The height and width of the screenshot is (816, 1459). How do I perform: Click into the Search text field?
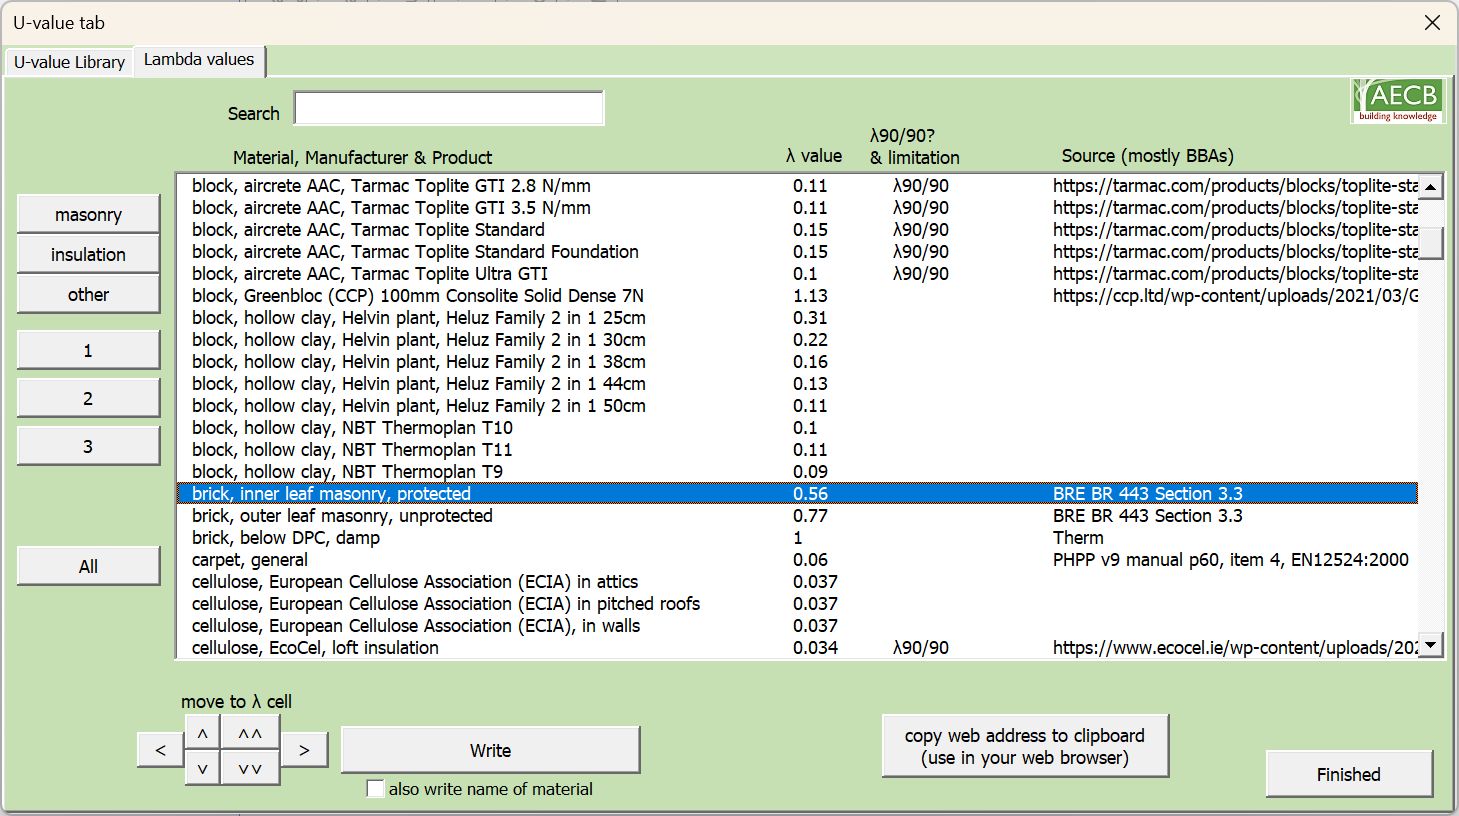449,109
